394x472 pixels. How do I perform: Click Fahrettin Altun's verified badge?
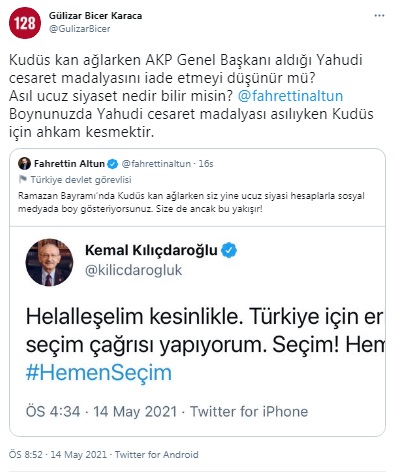pyautogui.click(x=113, y=164)
